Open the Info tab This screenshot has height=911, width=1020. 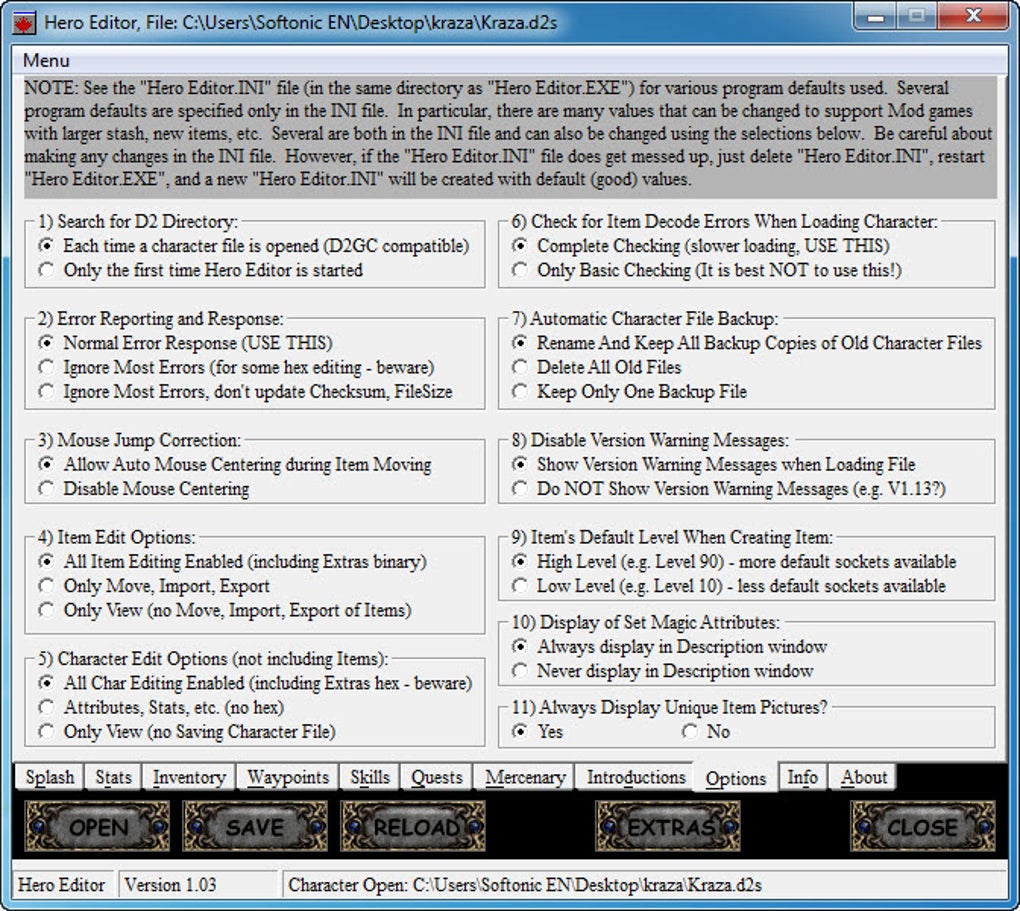(x=802, y=777)
